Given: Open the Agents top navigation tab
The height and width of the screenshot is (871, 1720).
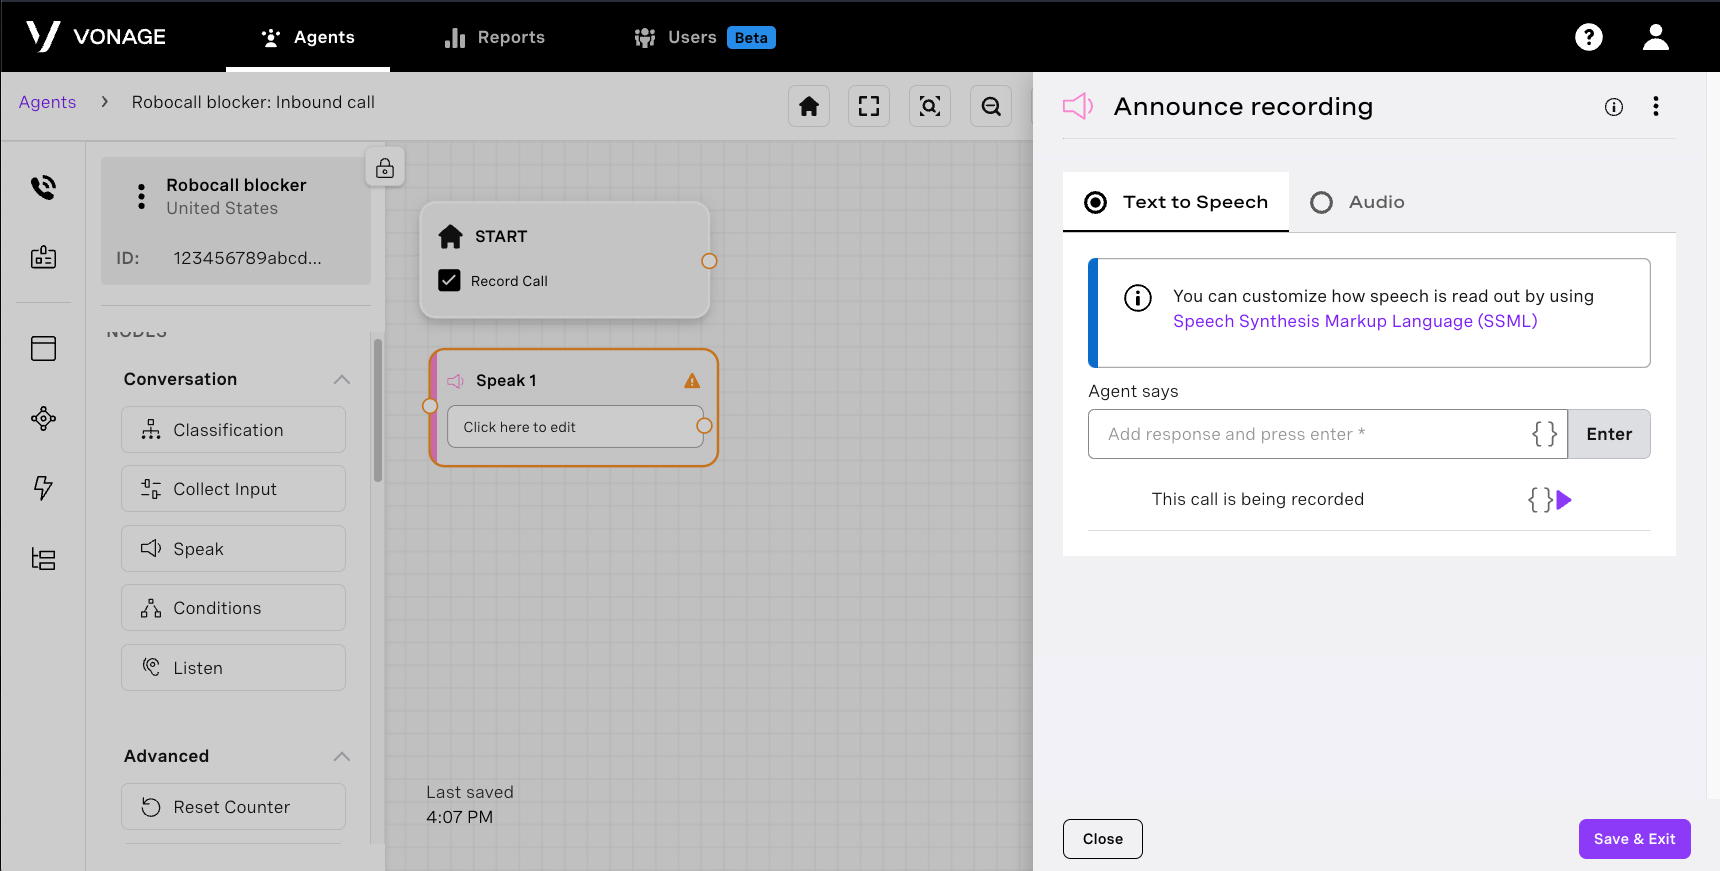Looking at the screenshot, I should click(308, 37).
